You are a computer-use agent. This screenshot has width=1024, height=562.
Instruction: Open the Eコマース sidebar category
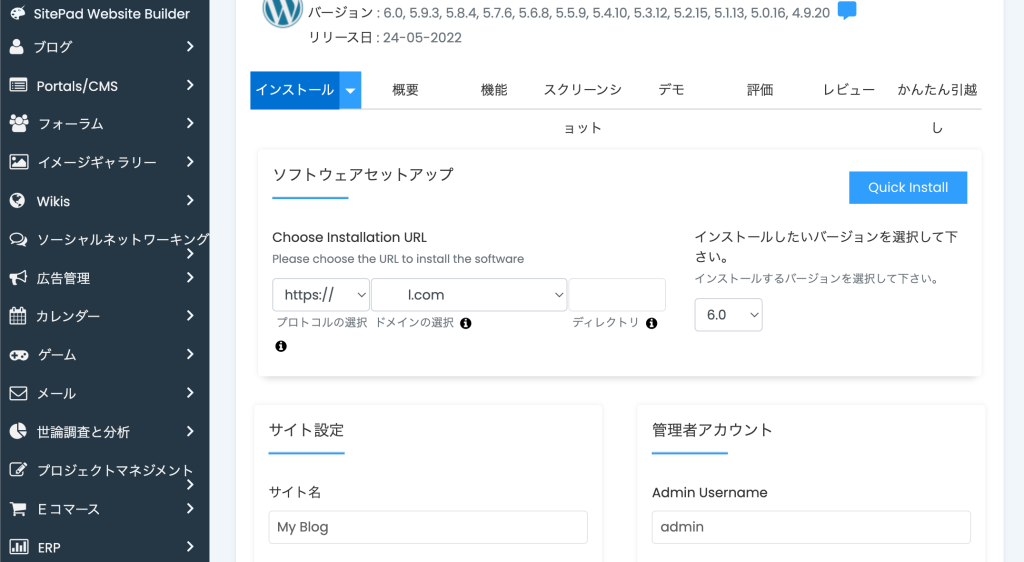coord(104,508)
